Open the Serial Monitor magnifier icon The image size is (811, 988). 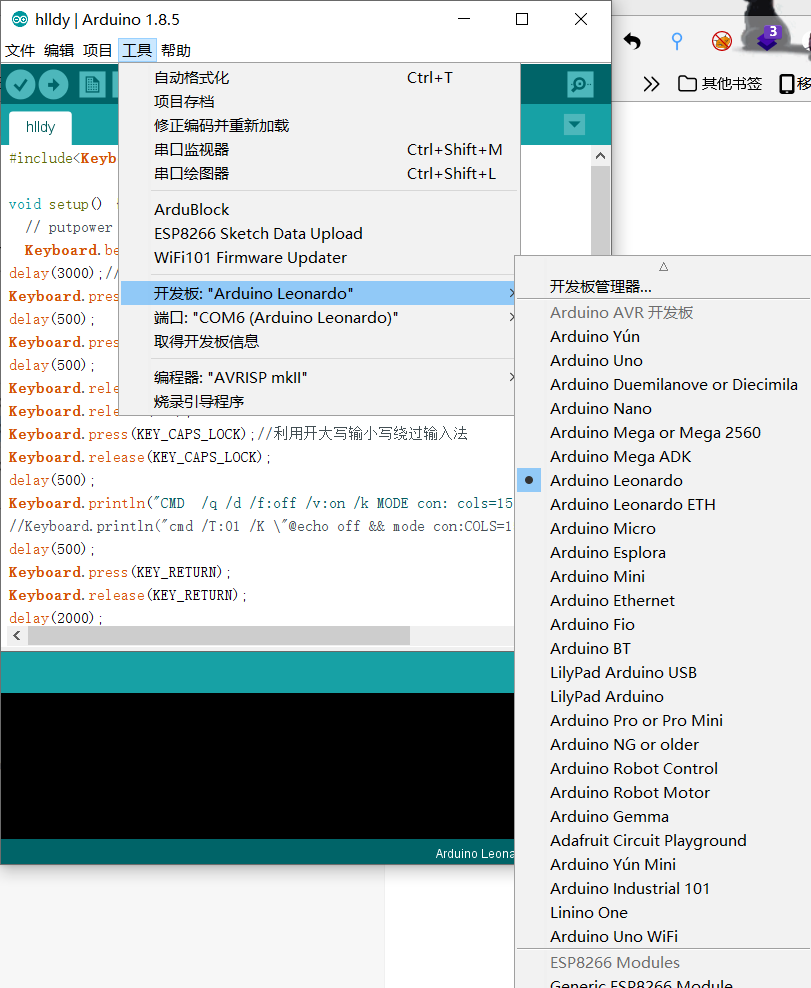[x=580, y=84]
